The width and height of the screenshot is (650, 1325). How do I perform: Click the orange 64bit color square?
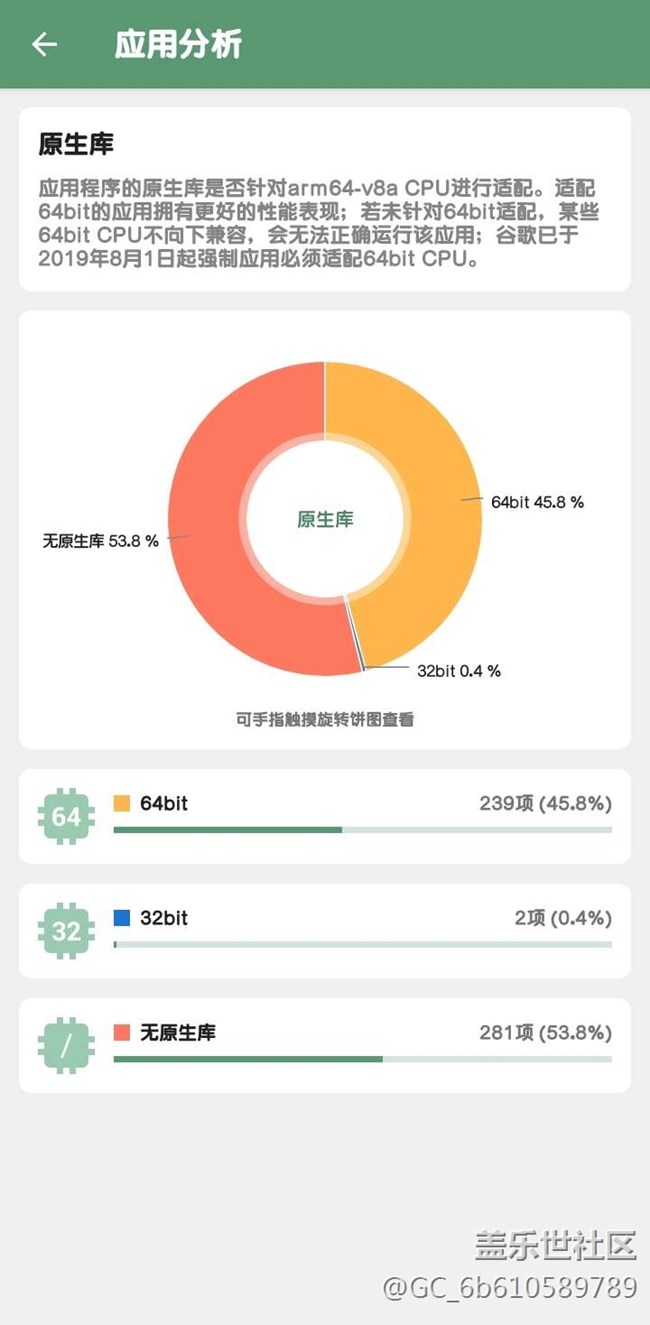tap(122, 803)
